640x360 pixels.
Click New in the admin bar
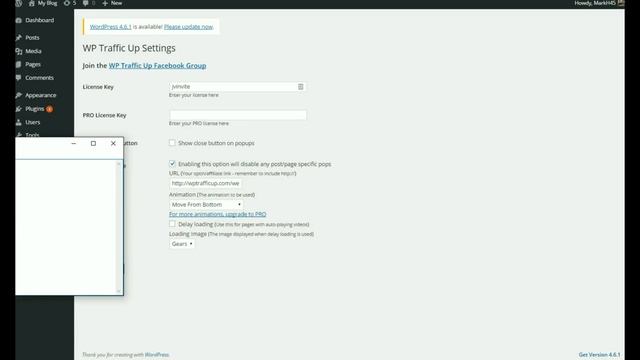coord(116,3)
